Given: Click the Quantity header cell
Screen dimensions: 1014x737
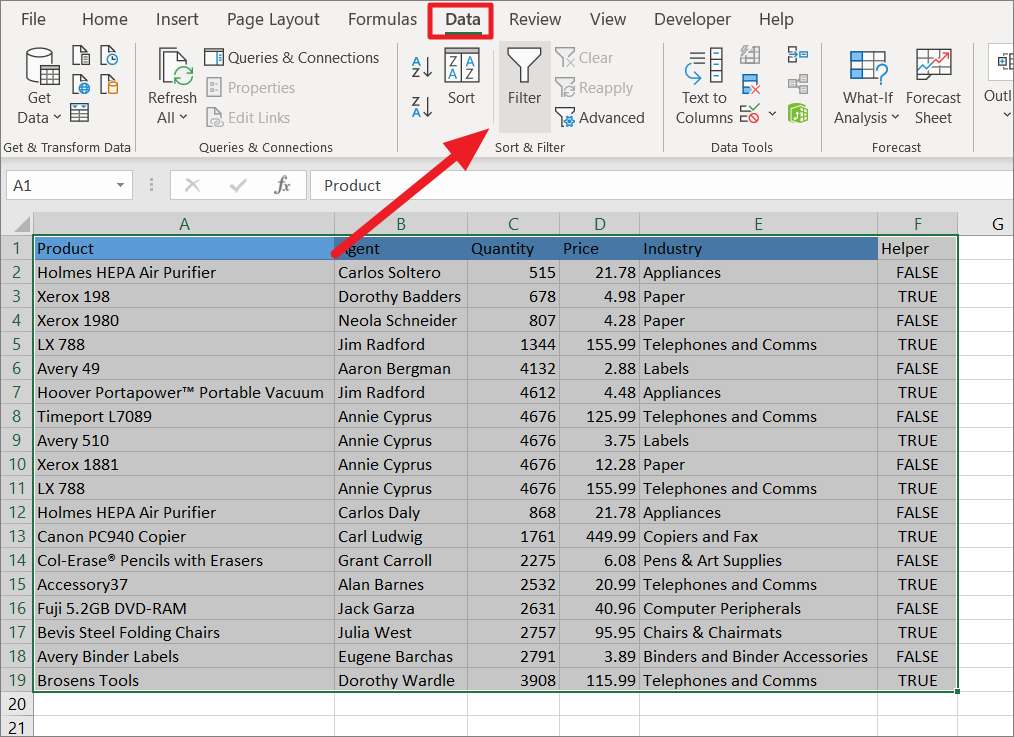Looking at the screenshot, I should [x=513, y=248].
